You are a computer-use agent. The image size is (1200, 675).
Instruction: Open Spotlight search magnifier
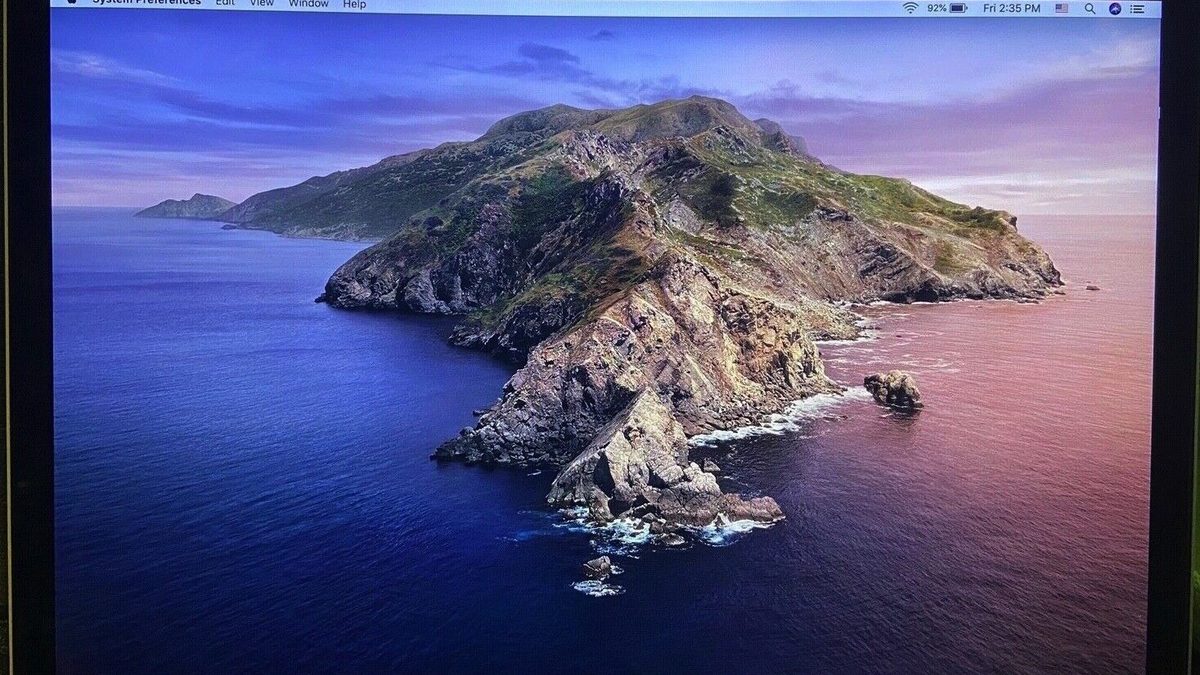[1089, 8]
